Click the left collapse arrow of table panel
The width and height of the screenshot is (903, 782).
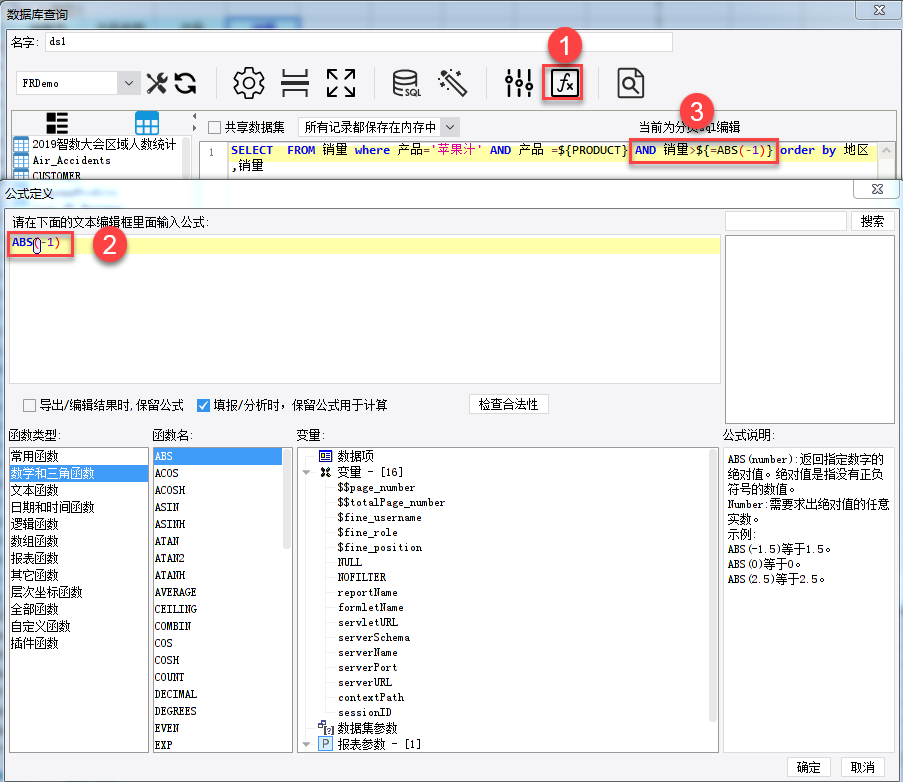(195, 116)
